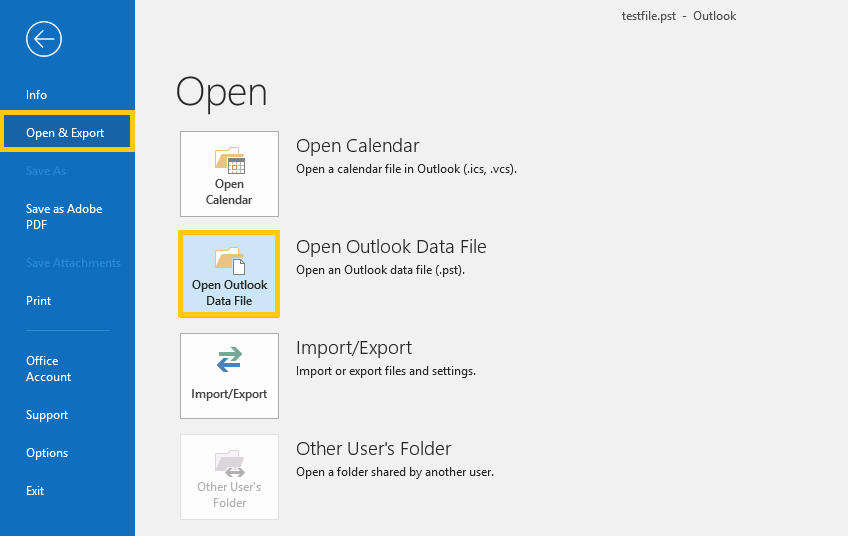Open the Print page

[x=38, y=301]
